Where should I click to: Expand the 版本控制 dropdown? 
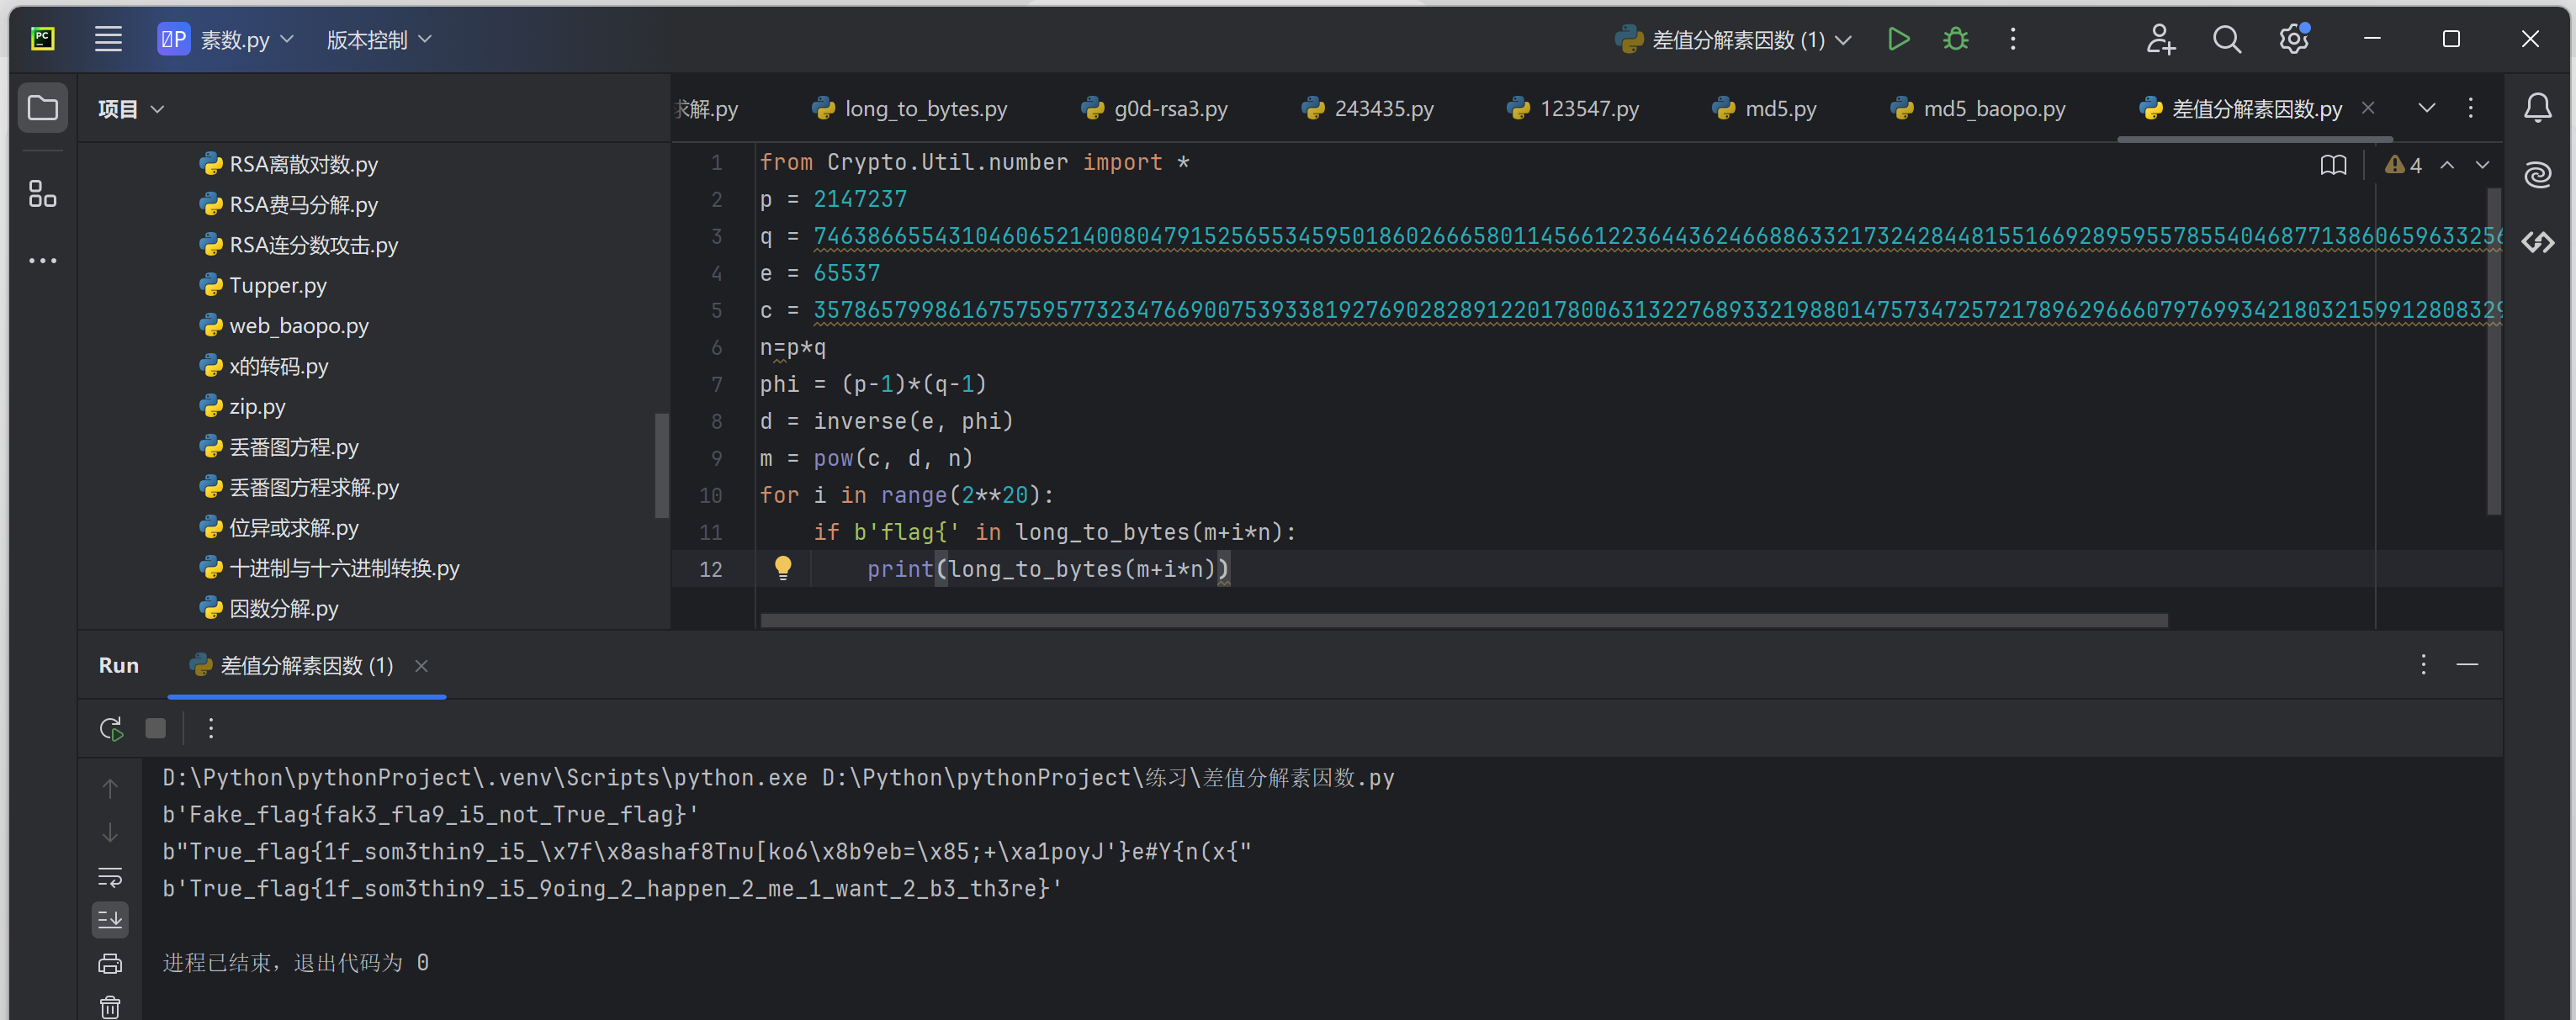(379, 40)
